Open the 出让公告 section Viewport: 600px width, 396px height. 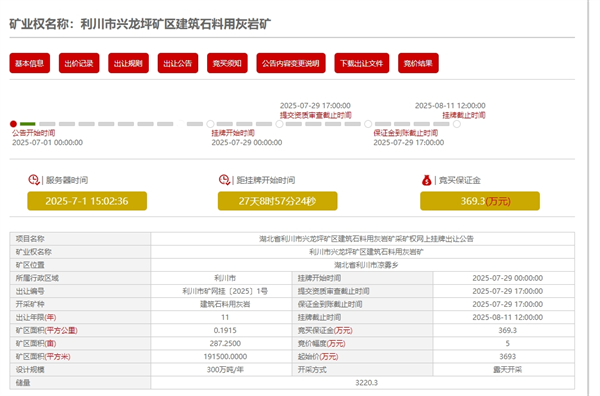tap(178, 63)
